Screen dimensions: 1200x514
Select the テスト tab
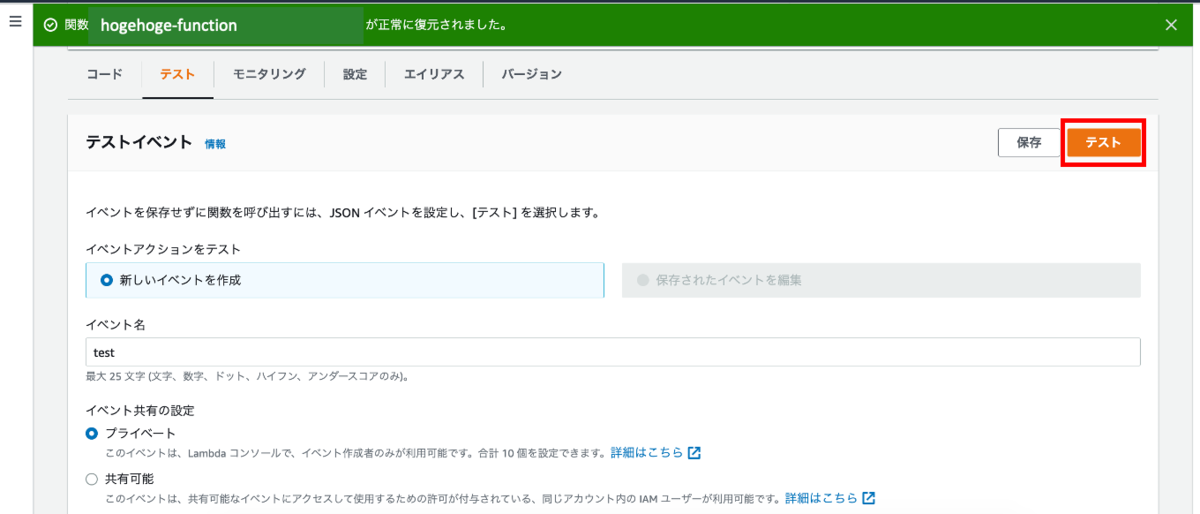point(178,74)
